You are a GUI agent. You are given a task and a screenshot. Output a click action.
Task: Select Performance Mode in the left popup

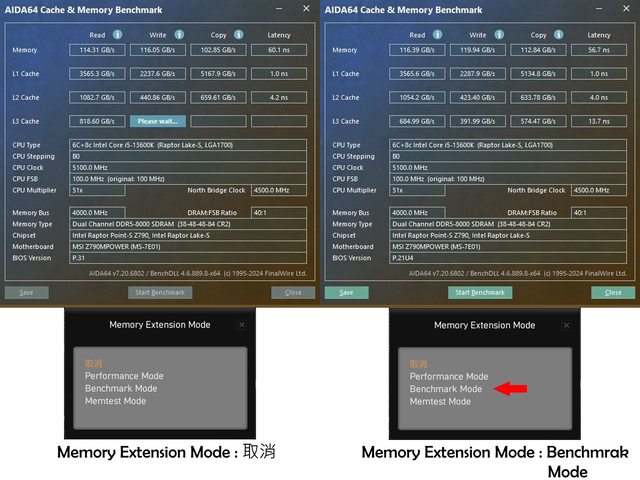[x=124, y=376]
